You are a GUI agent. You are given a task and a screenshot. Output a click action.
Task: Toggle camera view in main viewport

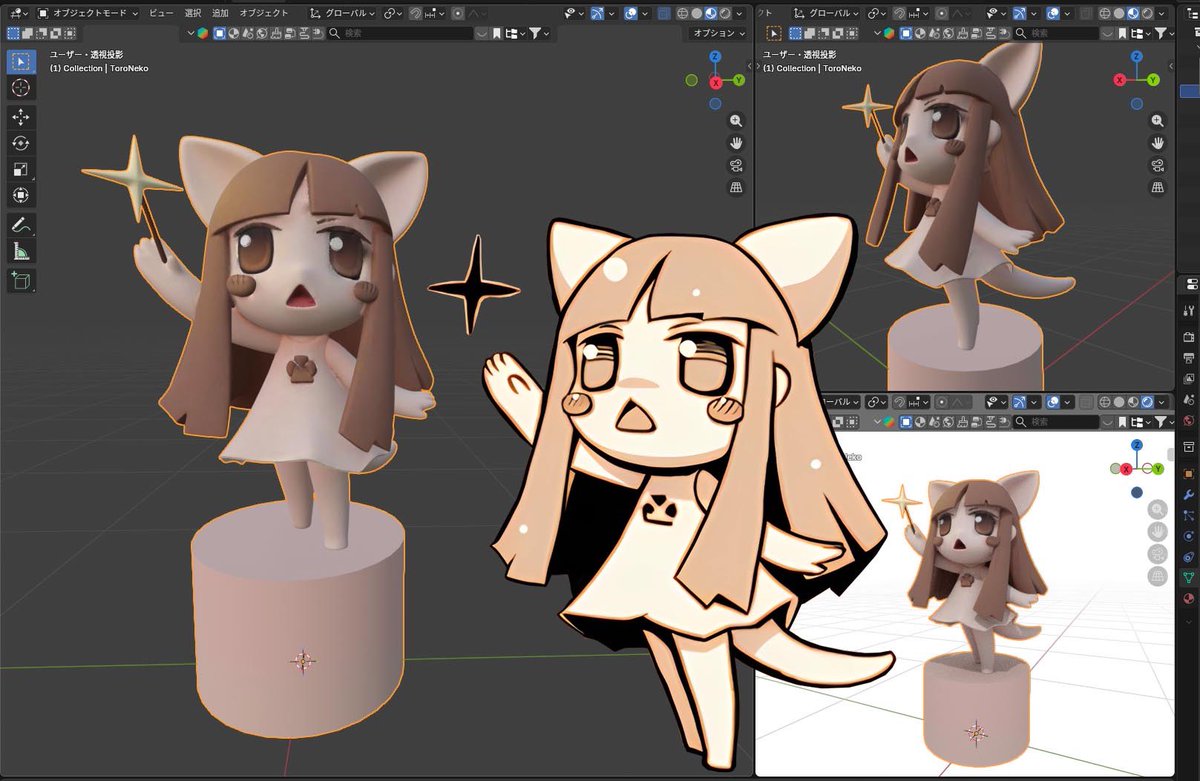coord(736,165)
